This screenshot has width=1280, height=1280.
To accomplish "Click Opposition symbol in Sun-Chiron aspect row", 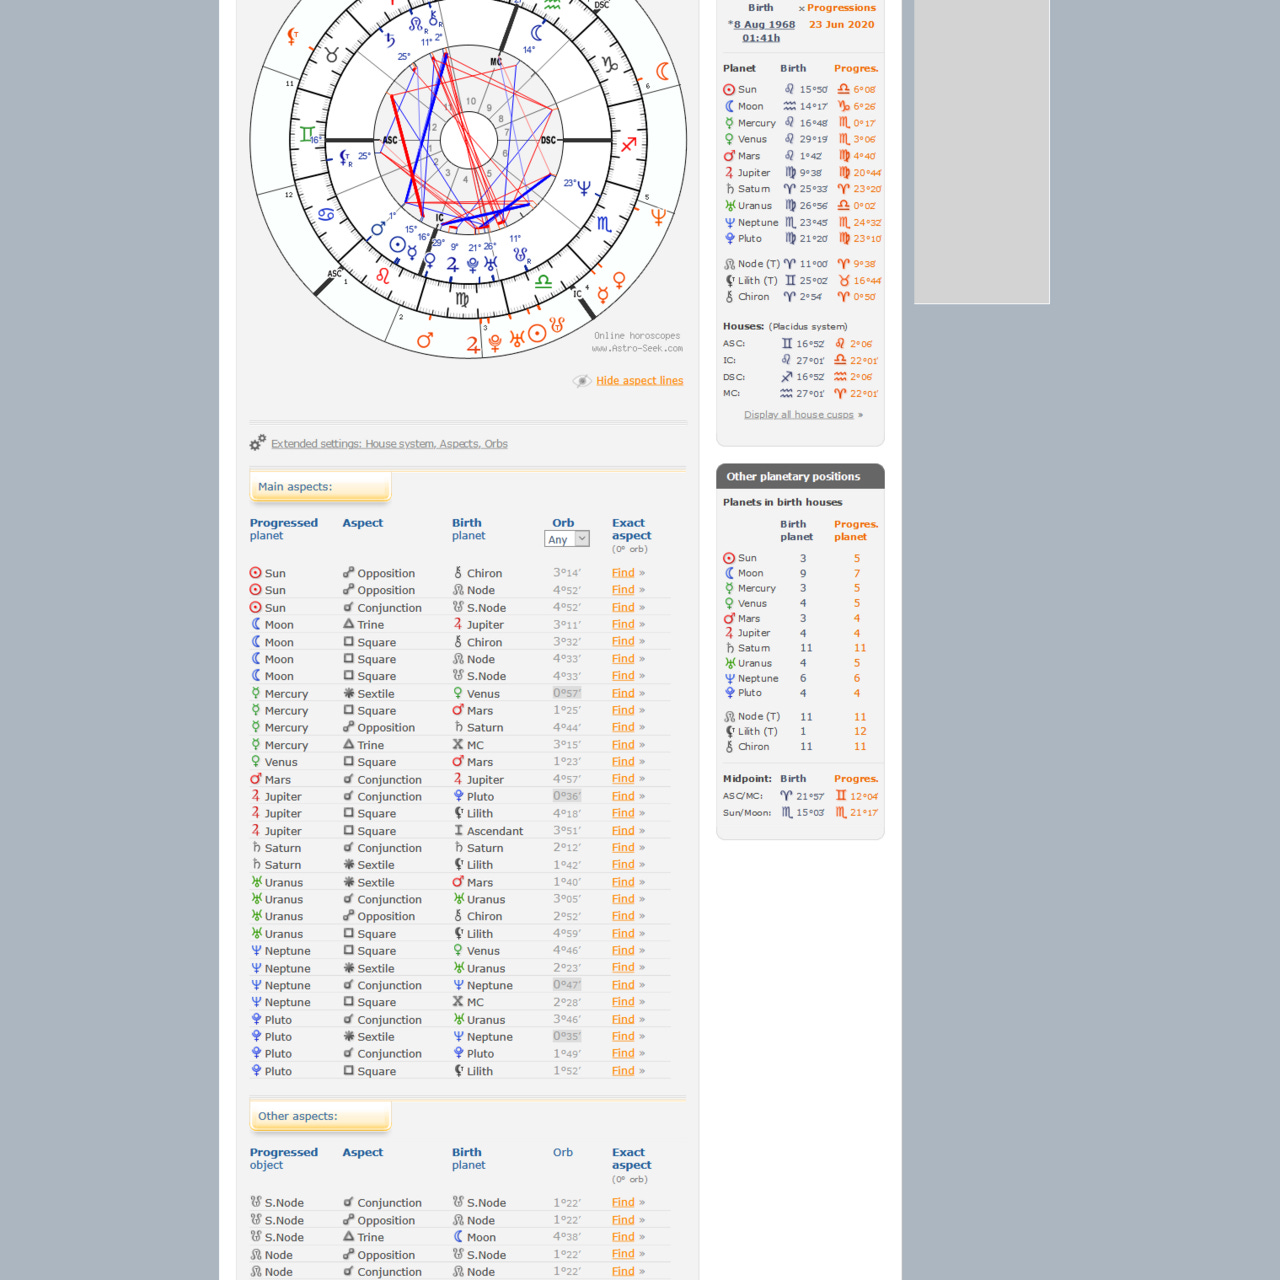I will point(348,573).
